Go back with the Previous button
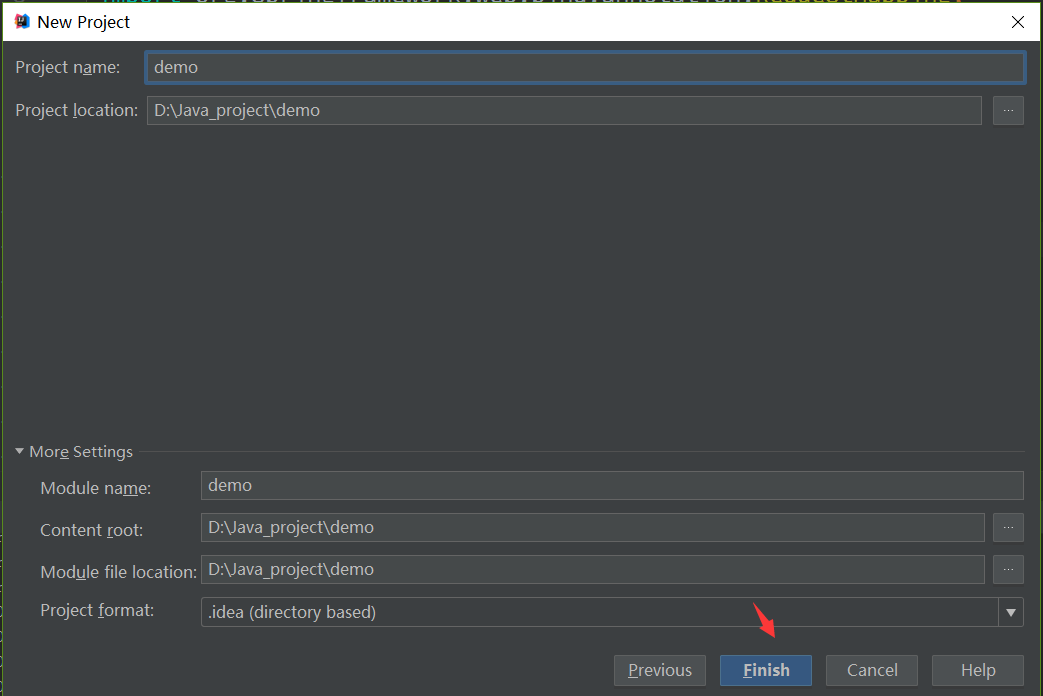This screenshot has height=696, width=1043. click(x=660, y=670)
